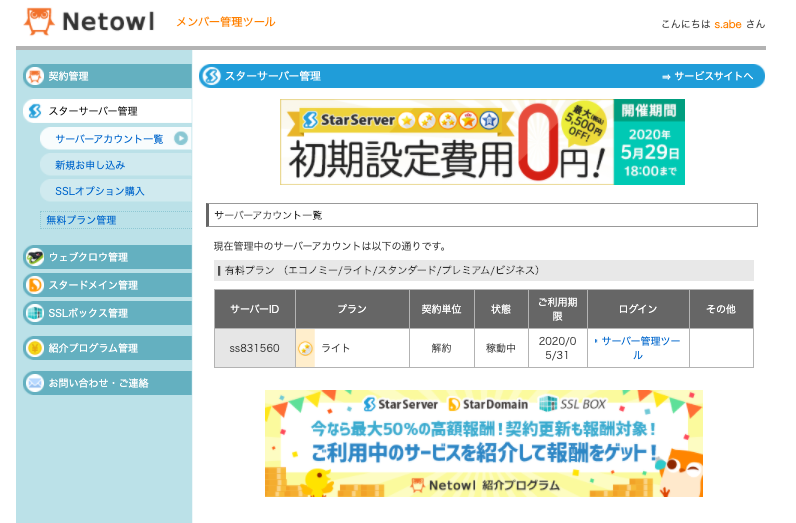Open the Netowl 紹介プログラム promotional banner
796x523 pixels.
coord(483,443)
